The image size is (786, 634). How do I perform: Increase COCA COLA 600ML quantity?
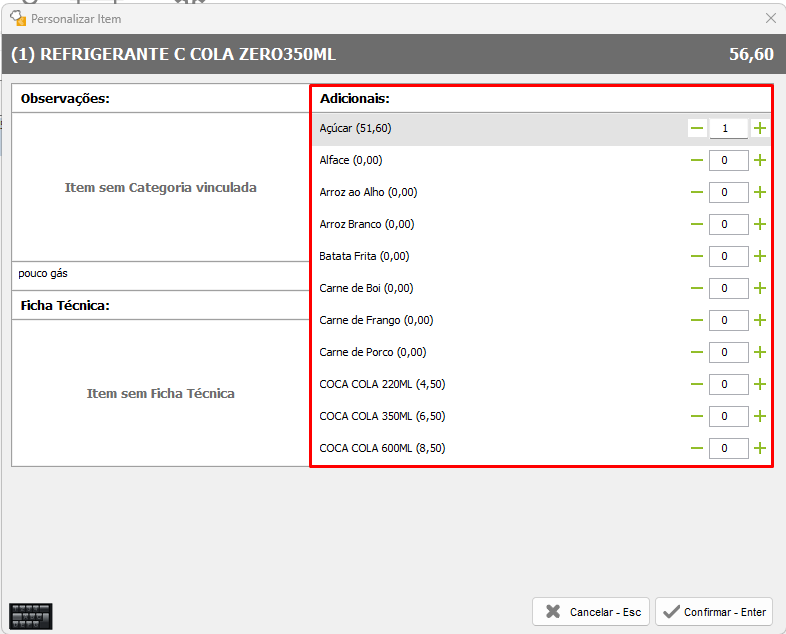759,448
